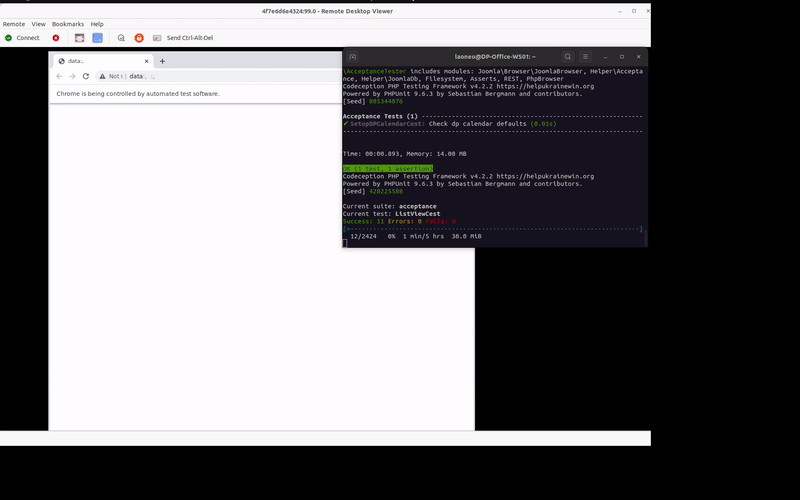Minimize the Remote Desktop Viewer window
The height and width of the screenshot is (500, 800).
point(620,11)
